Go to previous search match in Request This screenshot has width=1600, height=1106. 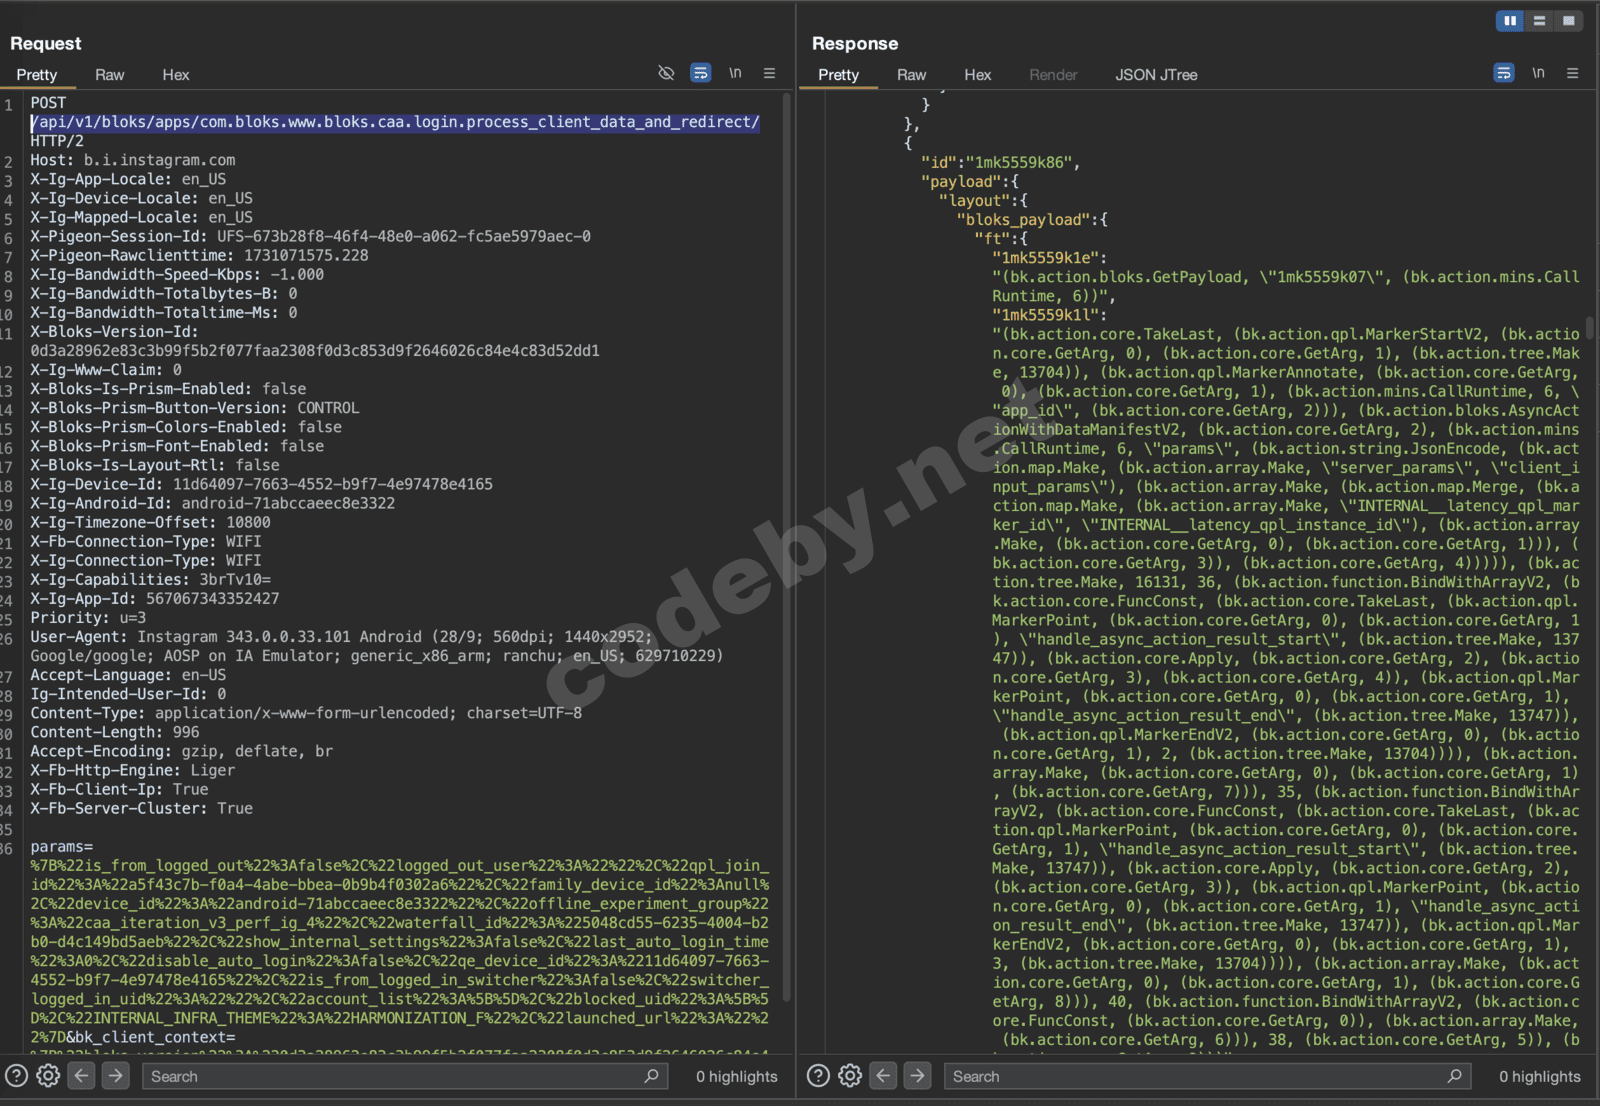pyautogui.click(x=82, y=1076)
